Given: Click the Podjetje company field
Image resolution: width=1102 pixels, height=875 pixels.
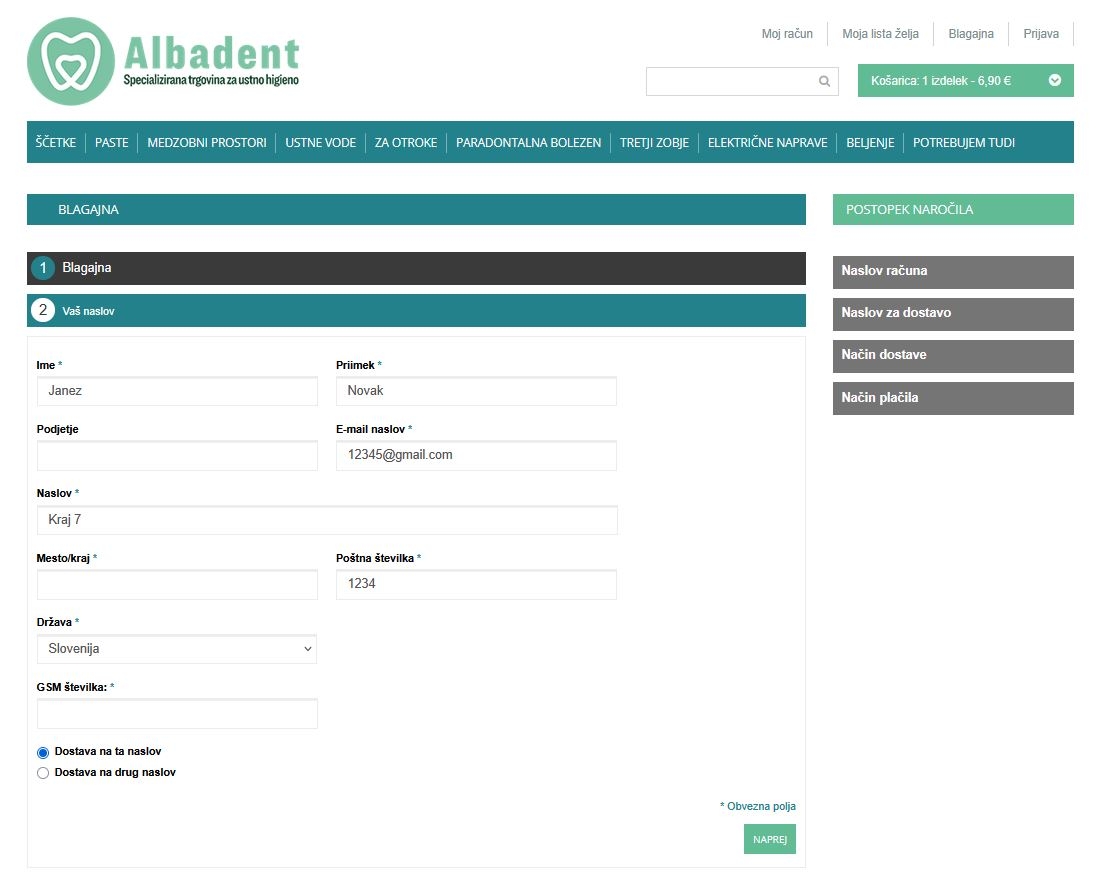Looking at the screenshot, I should (x=177, y=456).
